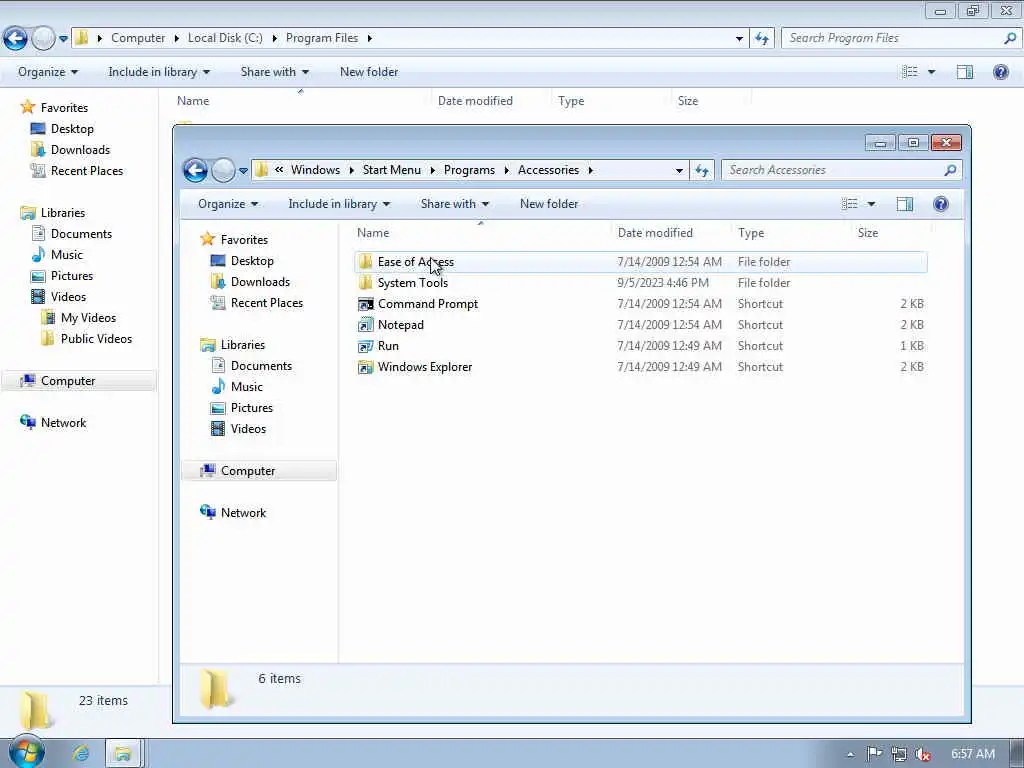Select Windows Explorer shortcut
This screenshot has width=1024, height=768.
point(424,367)
